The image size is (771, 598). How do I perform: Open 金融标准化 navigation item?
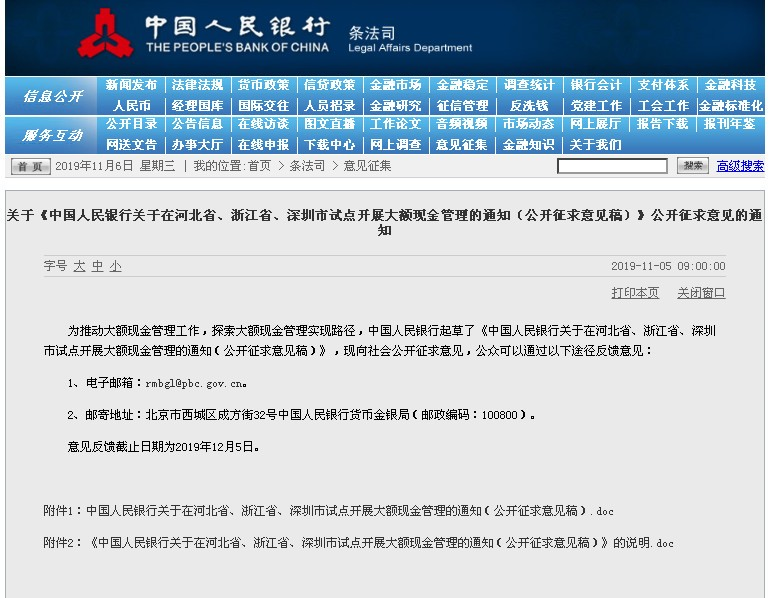coord(731,106)
